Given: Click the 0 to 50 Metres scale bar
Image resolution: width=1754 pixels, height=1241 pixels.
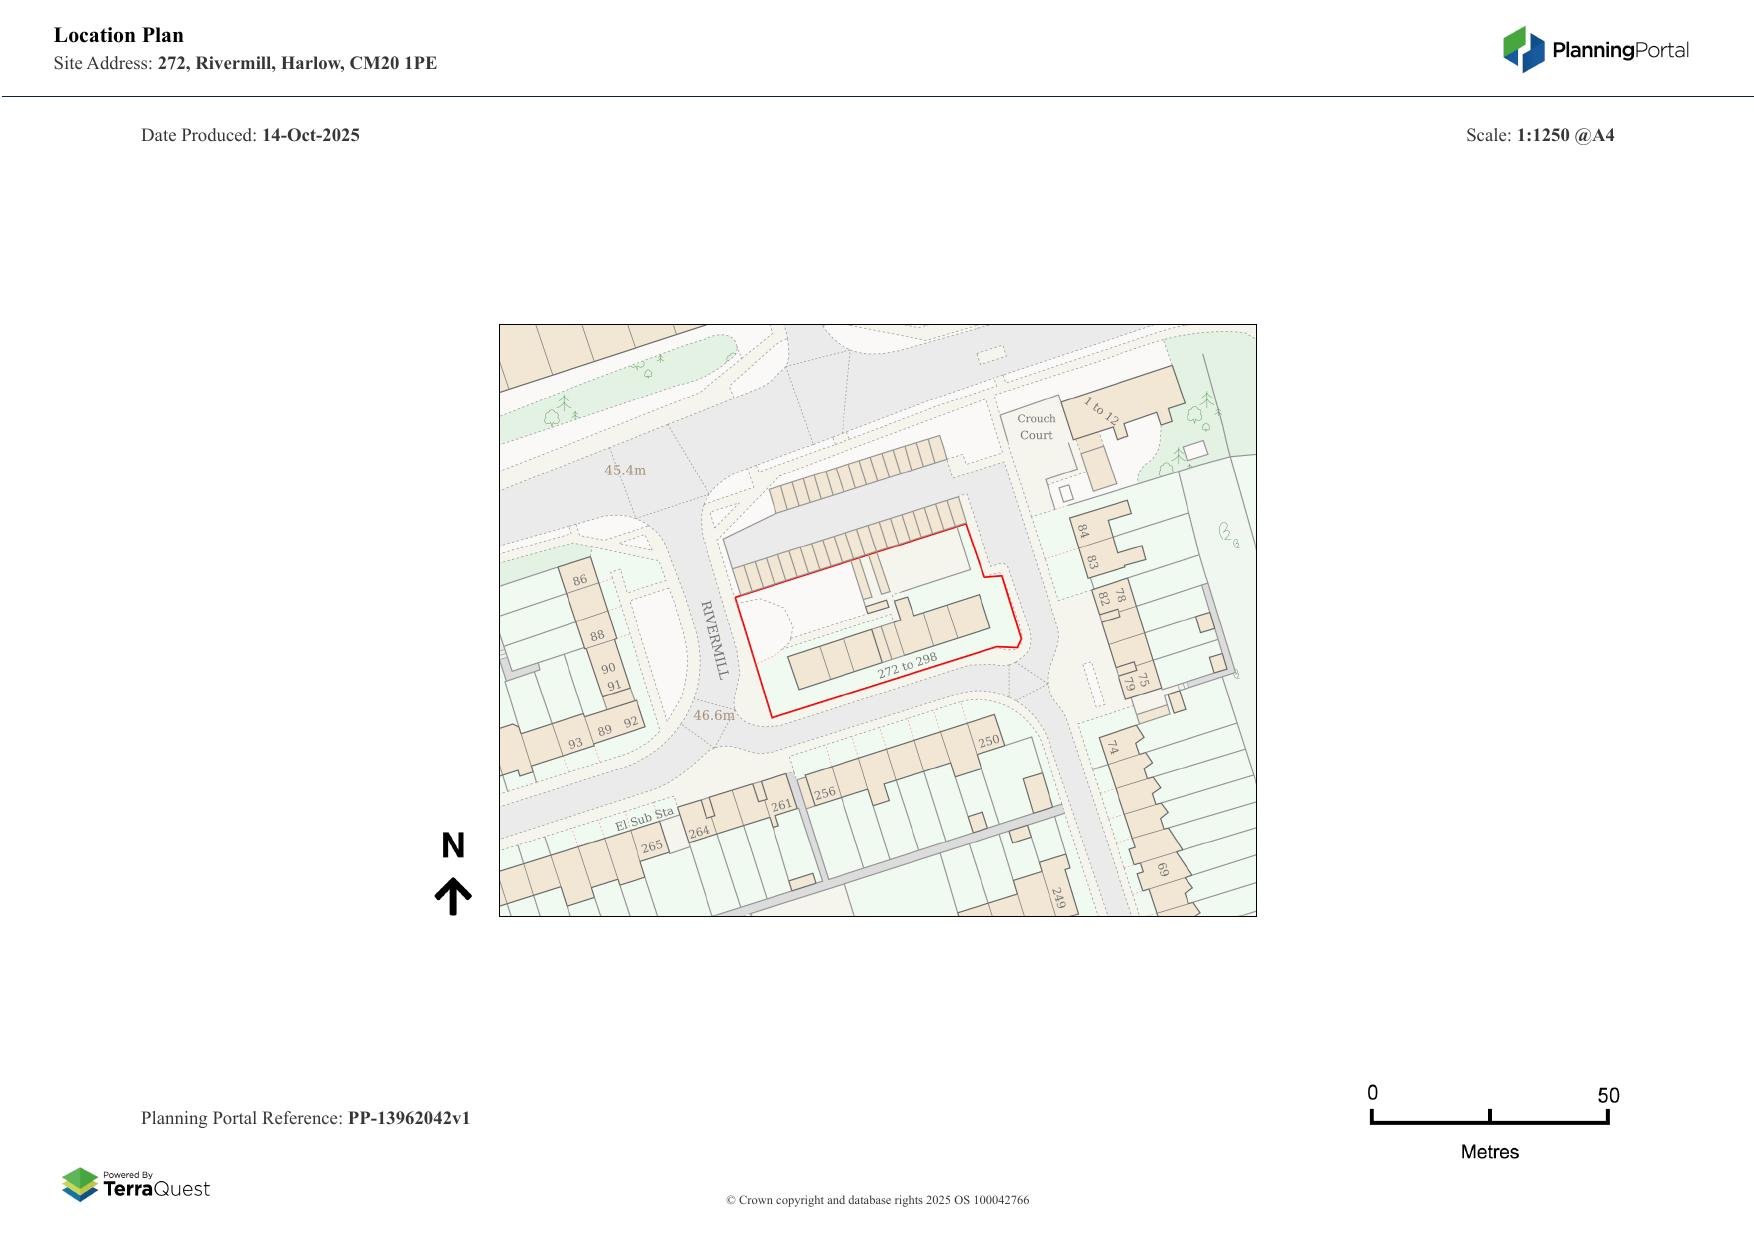Looking at the screenshot, I should click(x=1490, y=1118).
